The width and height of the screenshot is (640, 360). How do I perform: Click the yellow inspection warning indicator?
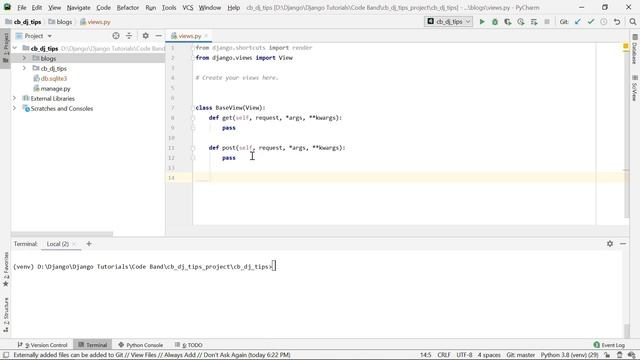[626, 47]
